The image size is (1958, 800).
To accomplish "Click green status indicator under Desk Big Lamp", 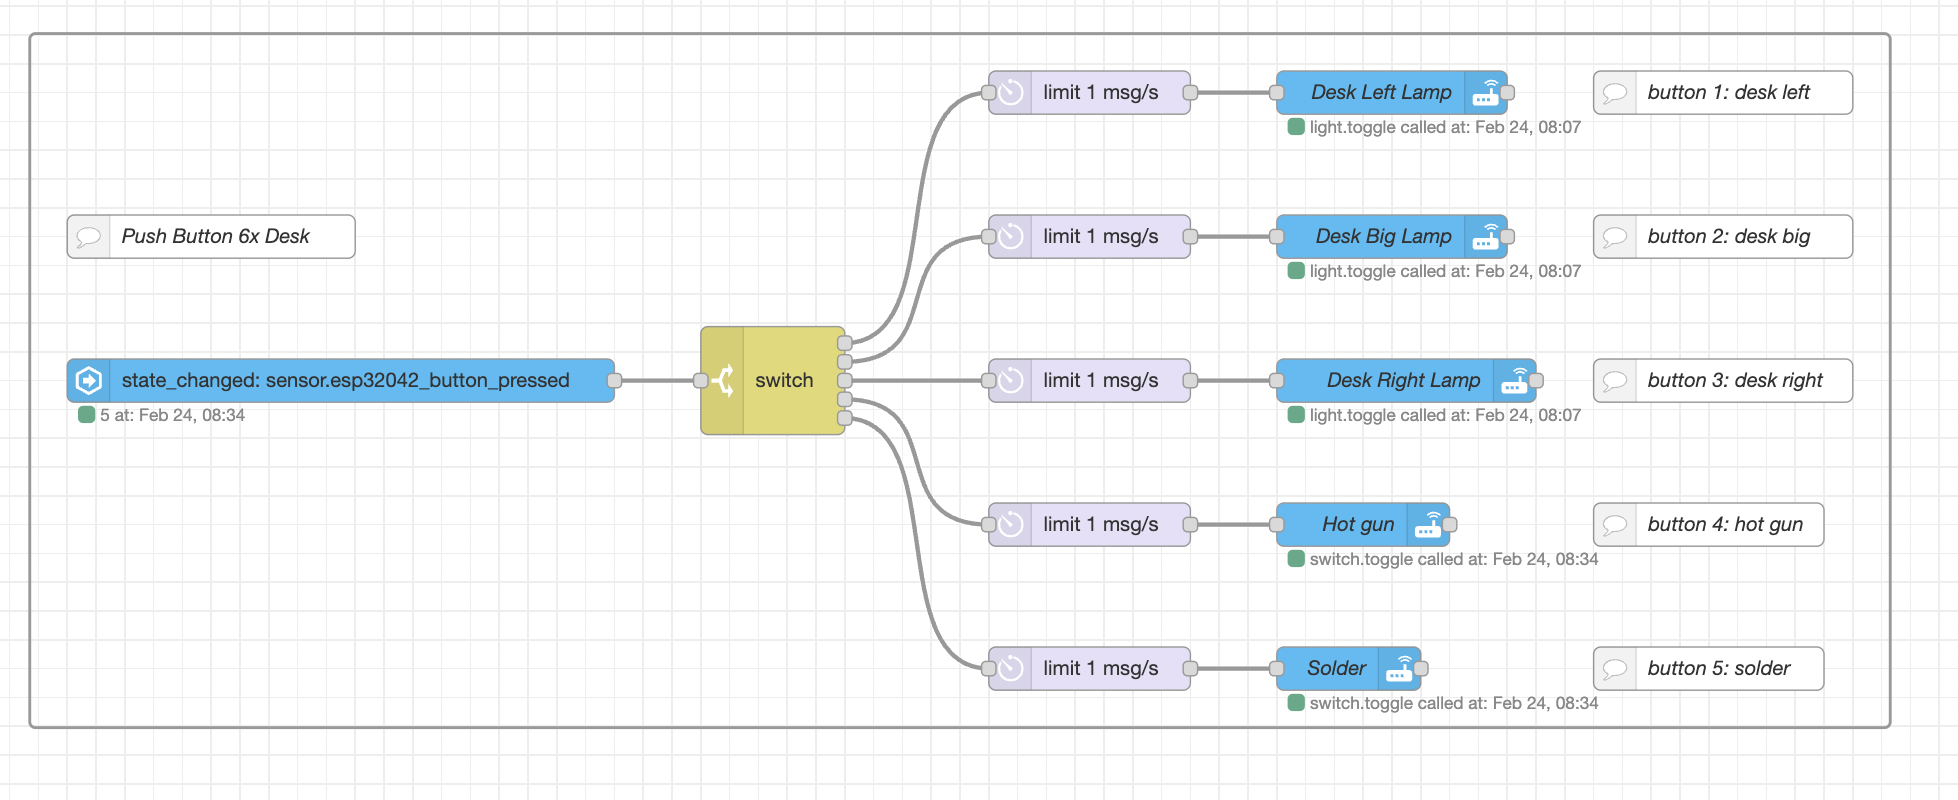I will click(x=1296, y=271).
